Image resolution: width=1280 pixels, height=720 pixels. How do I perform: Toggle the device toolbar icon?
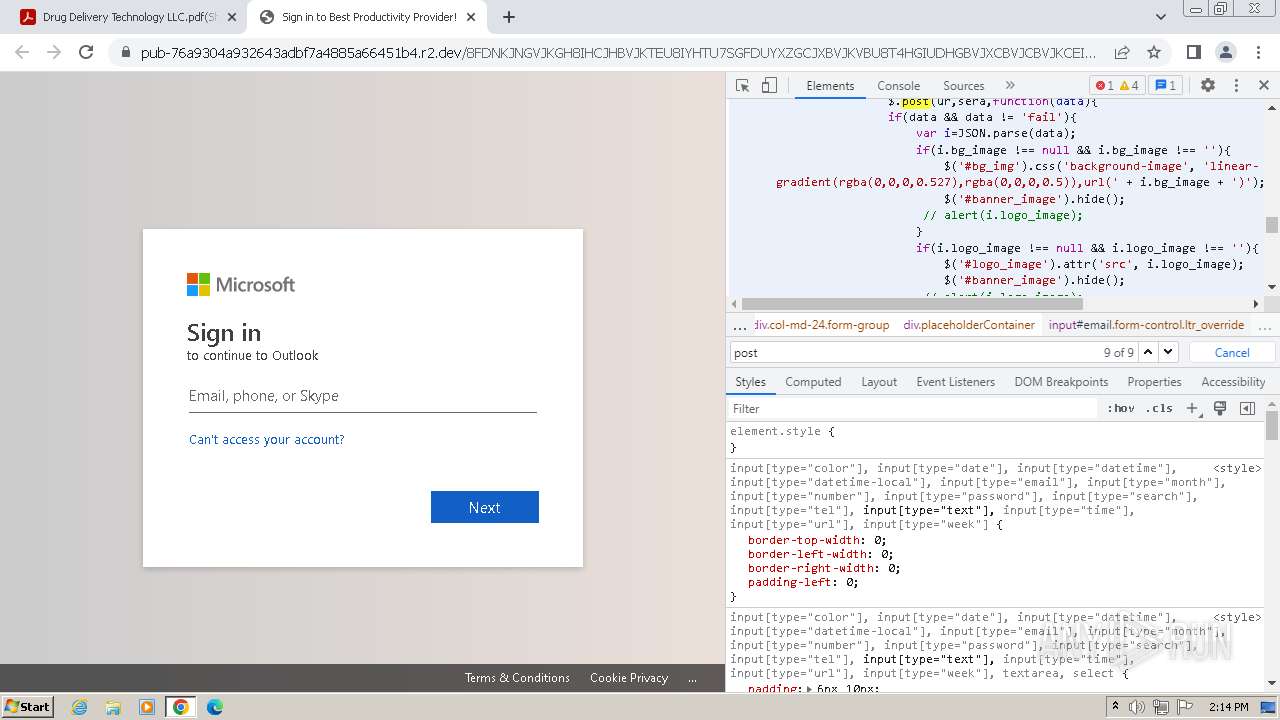point(769,86)
